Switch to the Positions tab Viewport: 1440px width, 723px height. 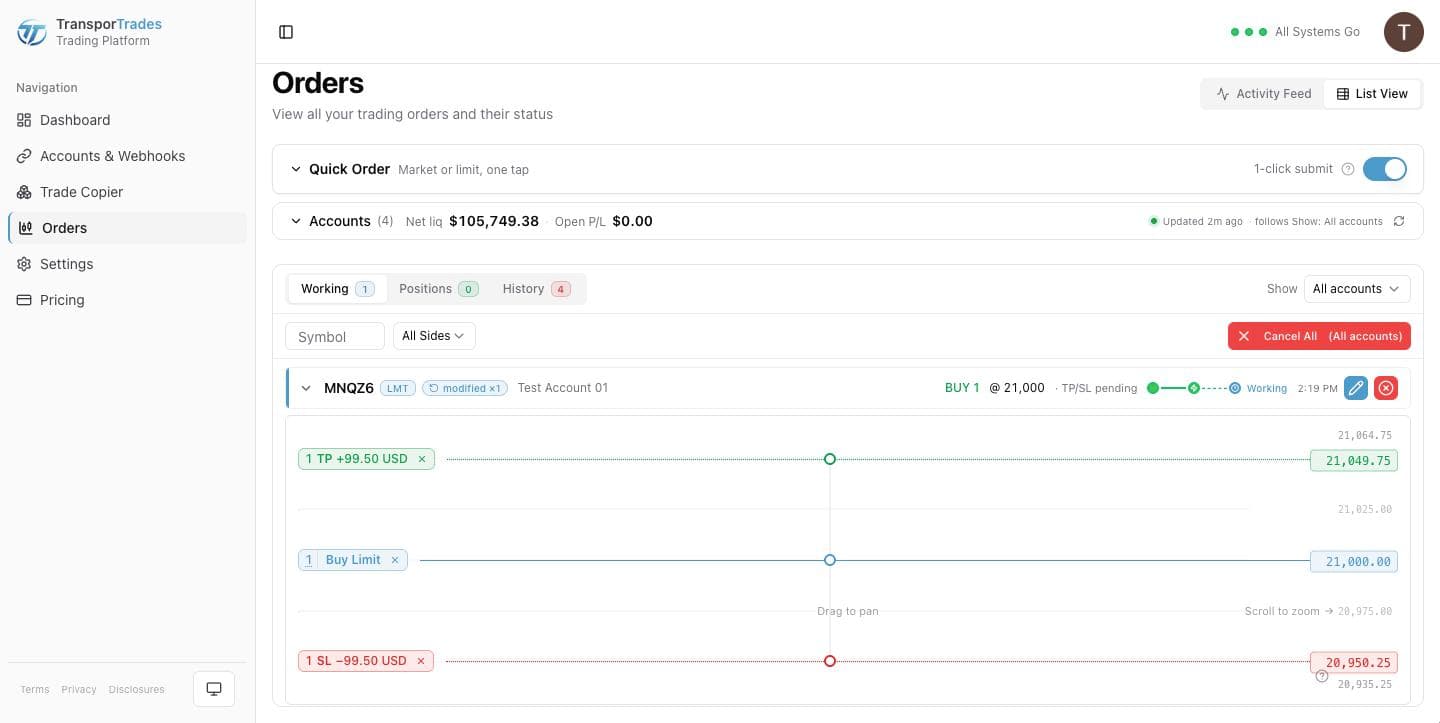click(x=438, y=289)
